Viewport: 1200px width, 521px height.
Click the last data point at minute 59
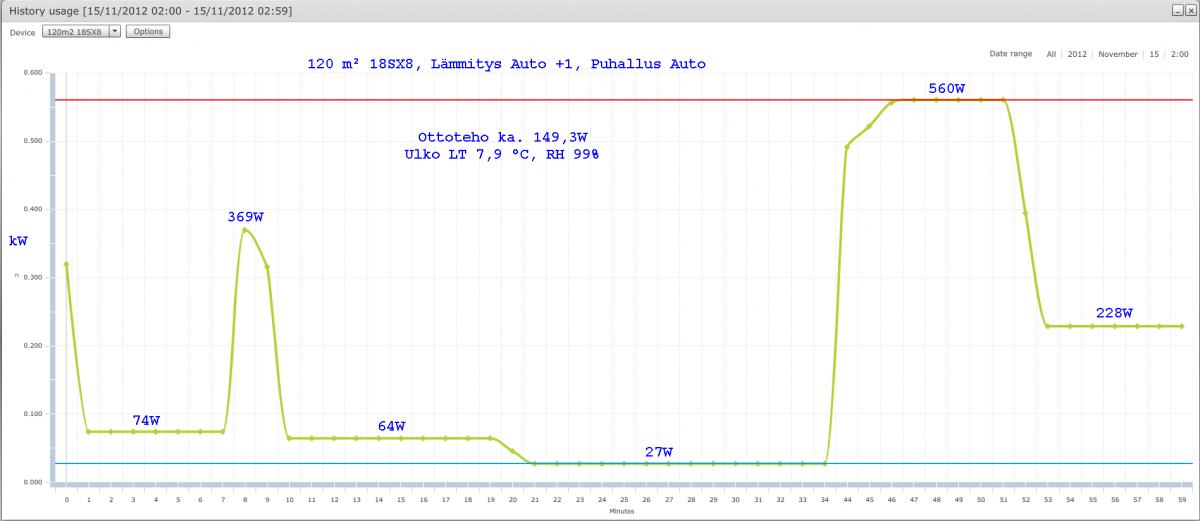tap(1181, 326)
